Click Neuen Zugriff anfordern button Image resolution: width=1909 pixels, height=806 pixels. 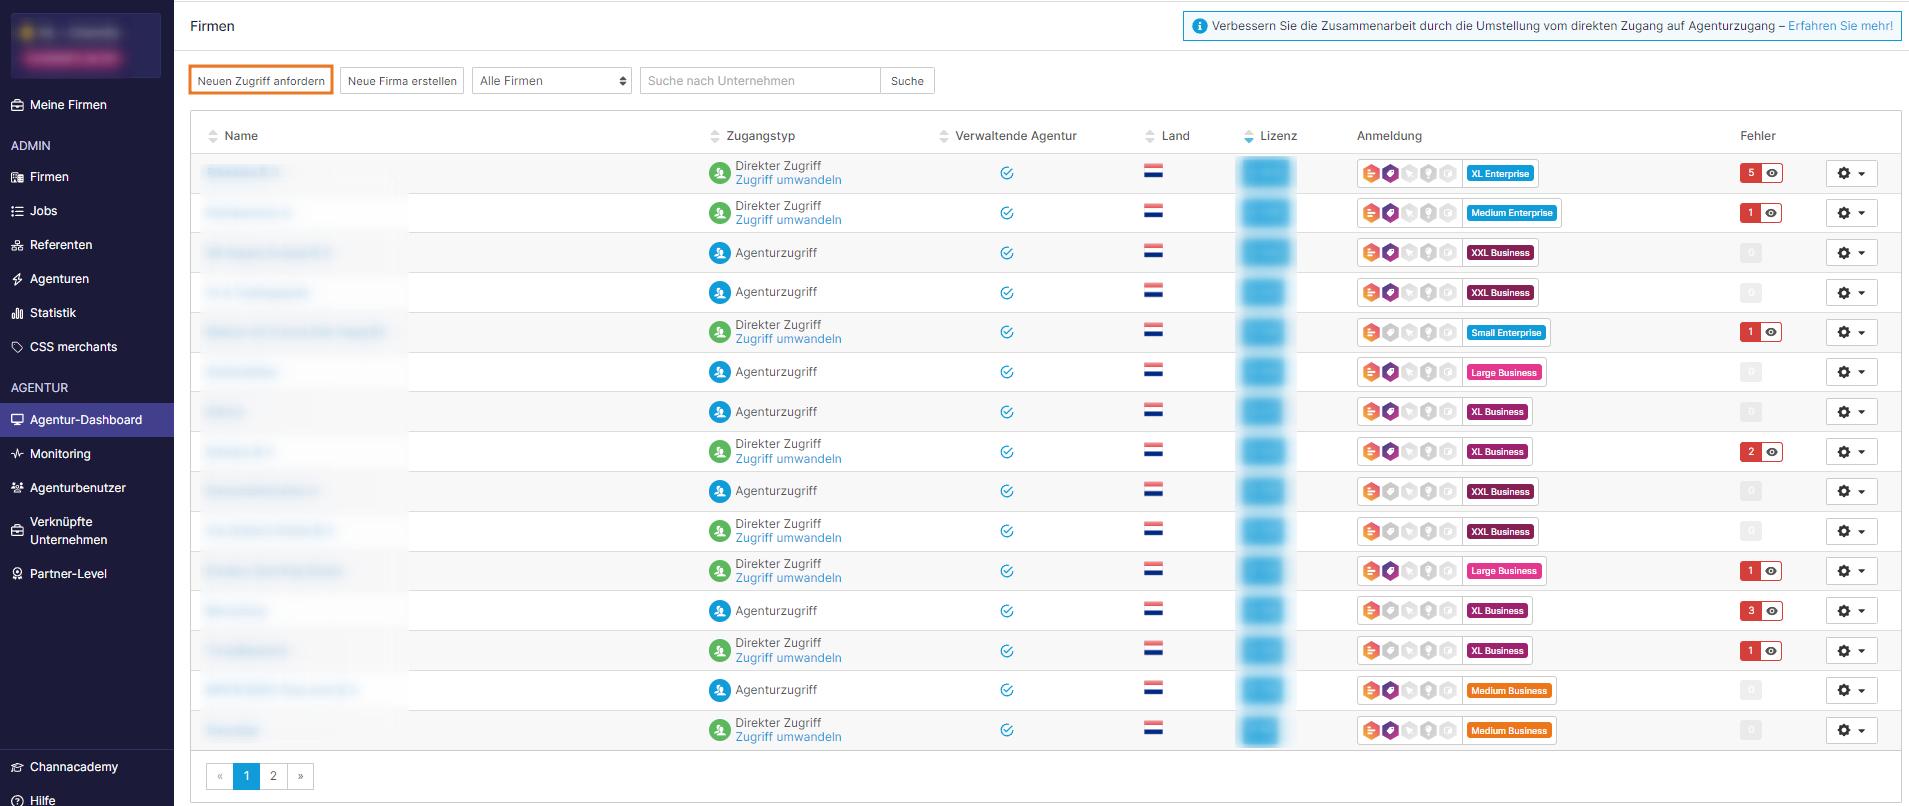point(261,81)
